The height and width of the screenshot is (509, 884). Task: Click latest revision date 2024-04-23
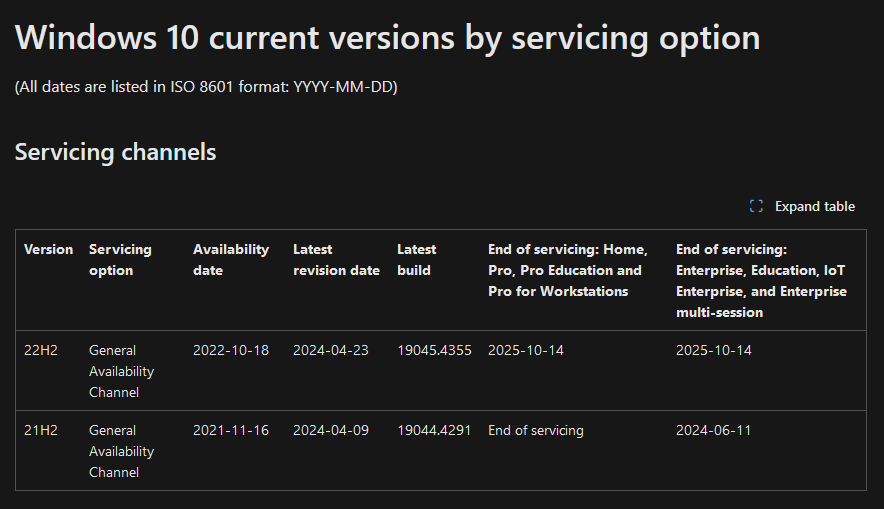coord(330,350)
